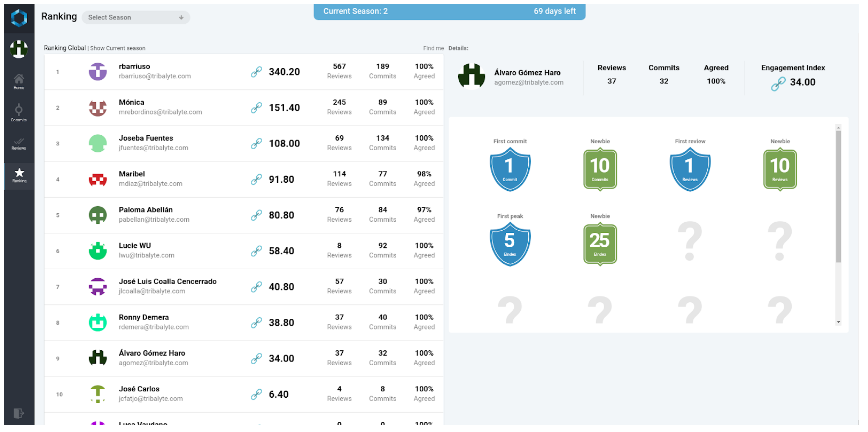Image resolution: width=868 pixels, height=432 pixels.
Task: Click the First peak badge
Action: click(x=508, y=240)
